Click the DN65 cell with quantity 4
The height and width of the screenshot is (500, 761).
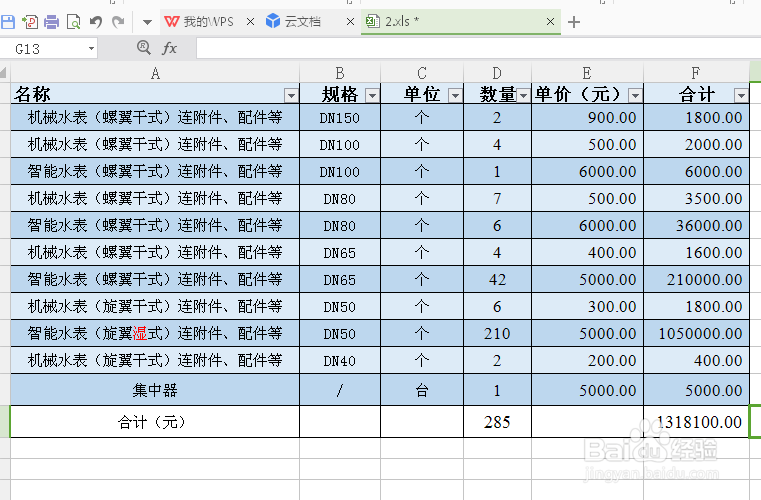point(340,252)
